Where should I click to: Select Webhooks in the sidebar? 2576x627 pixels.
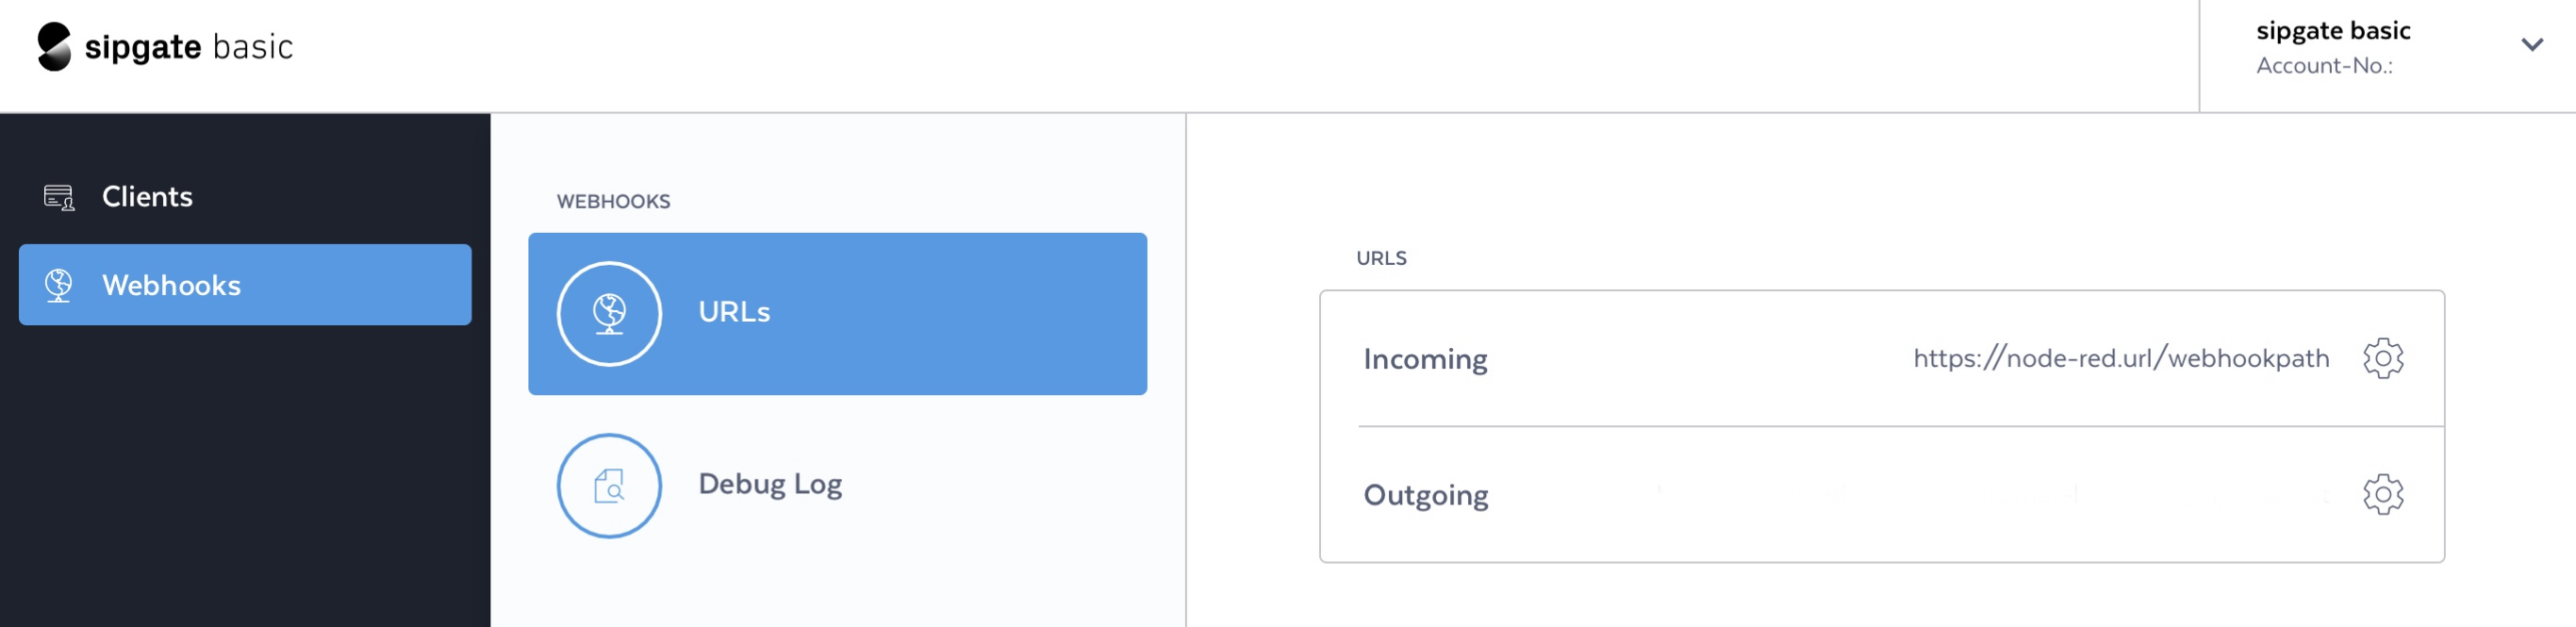pyautogui.click(x=245, y=285)
